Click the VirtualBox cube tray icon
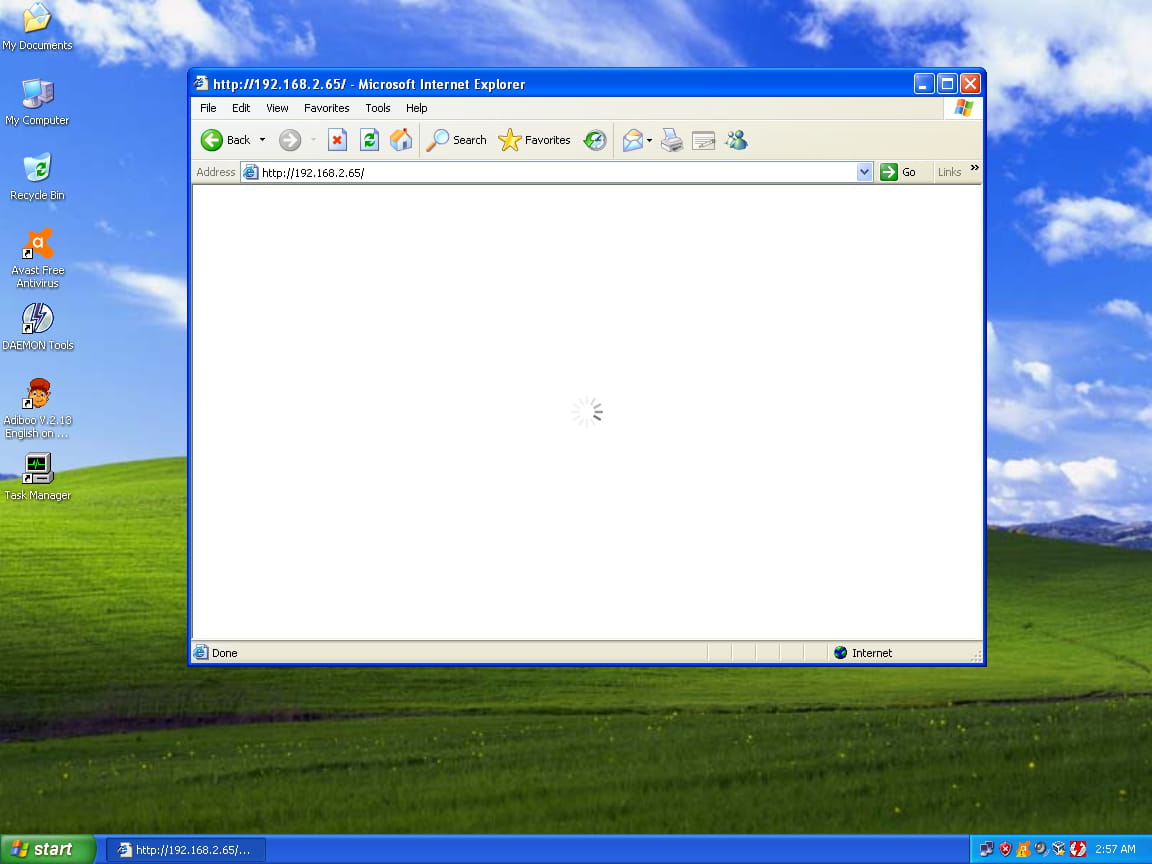Screen dimensions: 1152x864 coord(1059,849)
